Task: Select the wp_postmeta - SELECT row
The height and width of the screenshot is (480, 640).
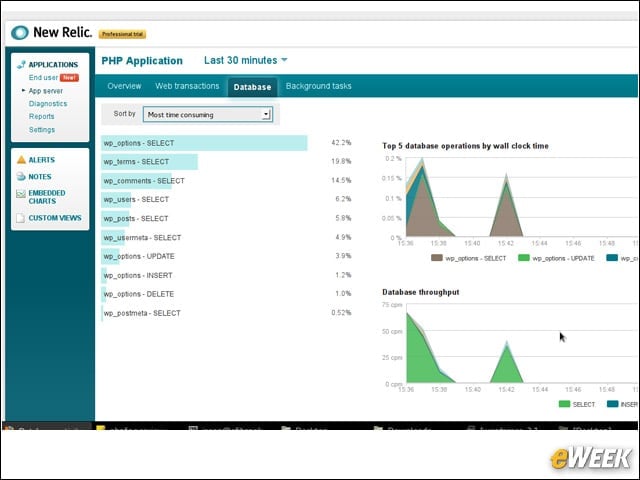Action: pos(226,313)
